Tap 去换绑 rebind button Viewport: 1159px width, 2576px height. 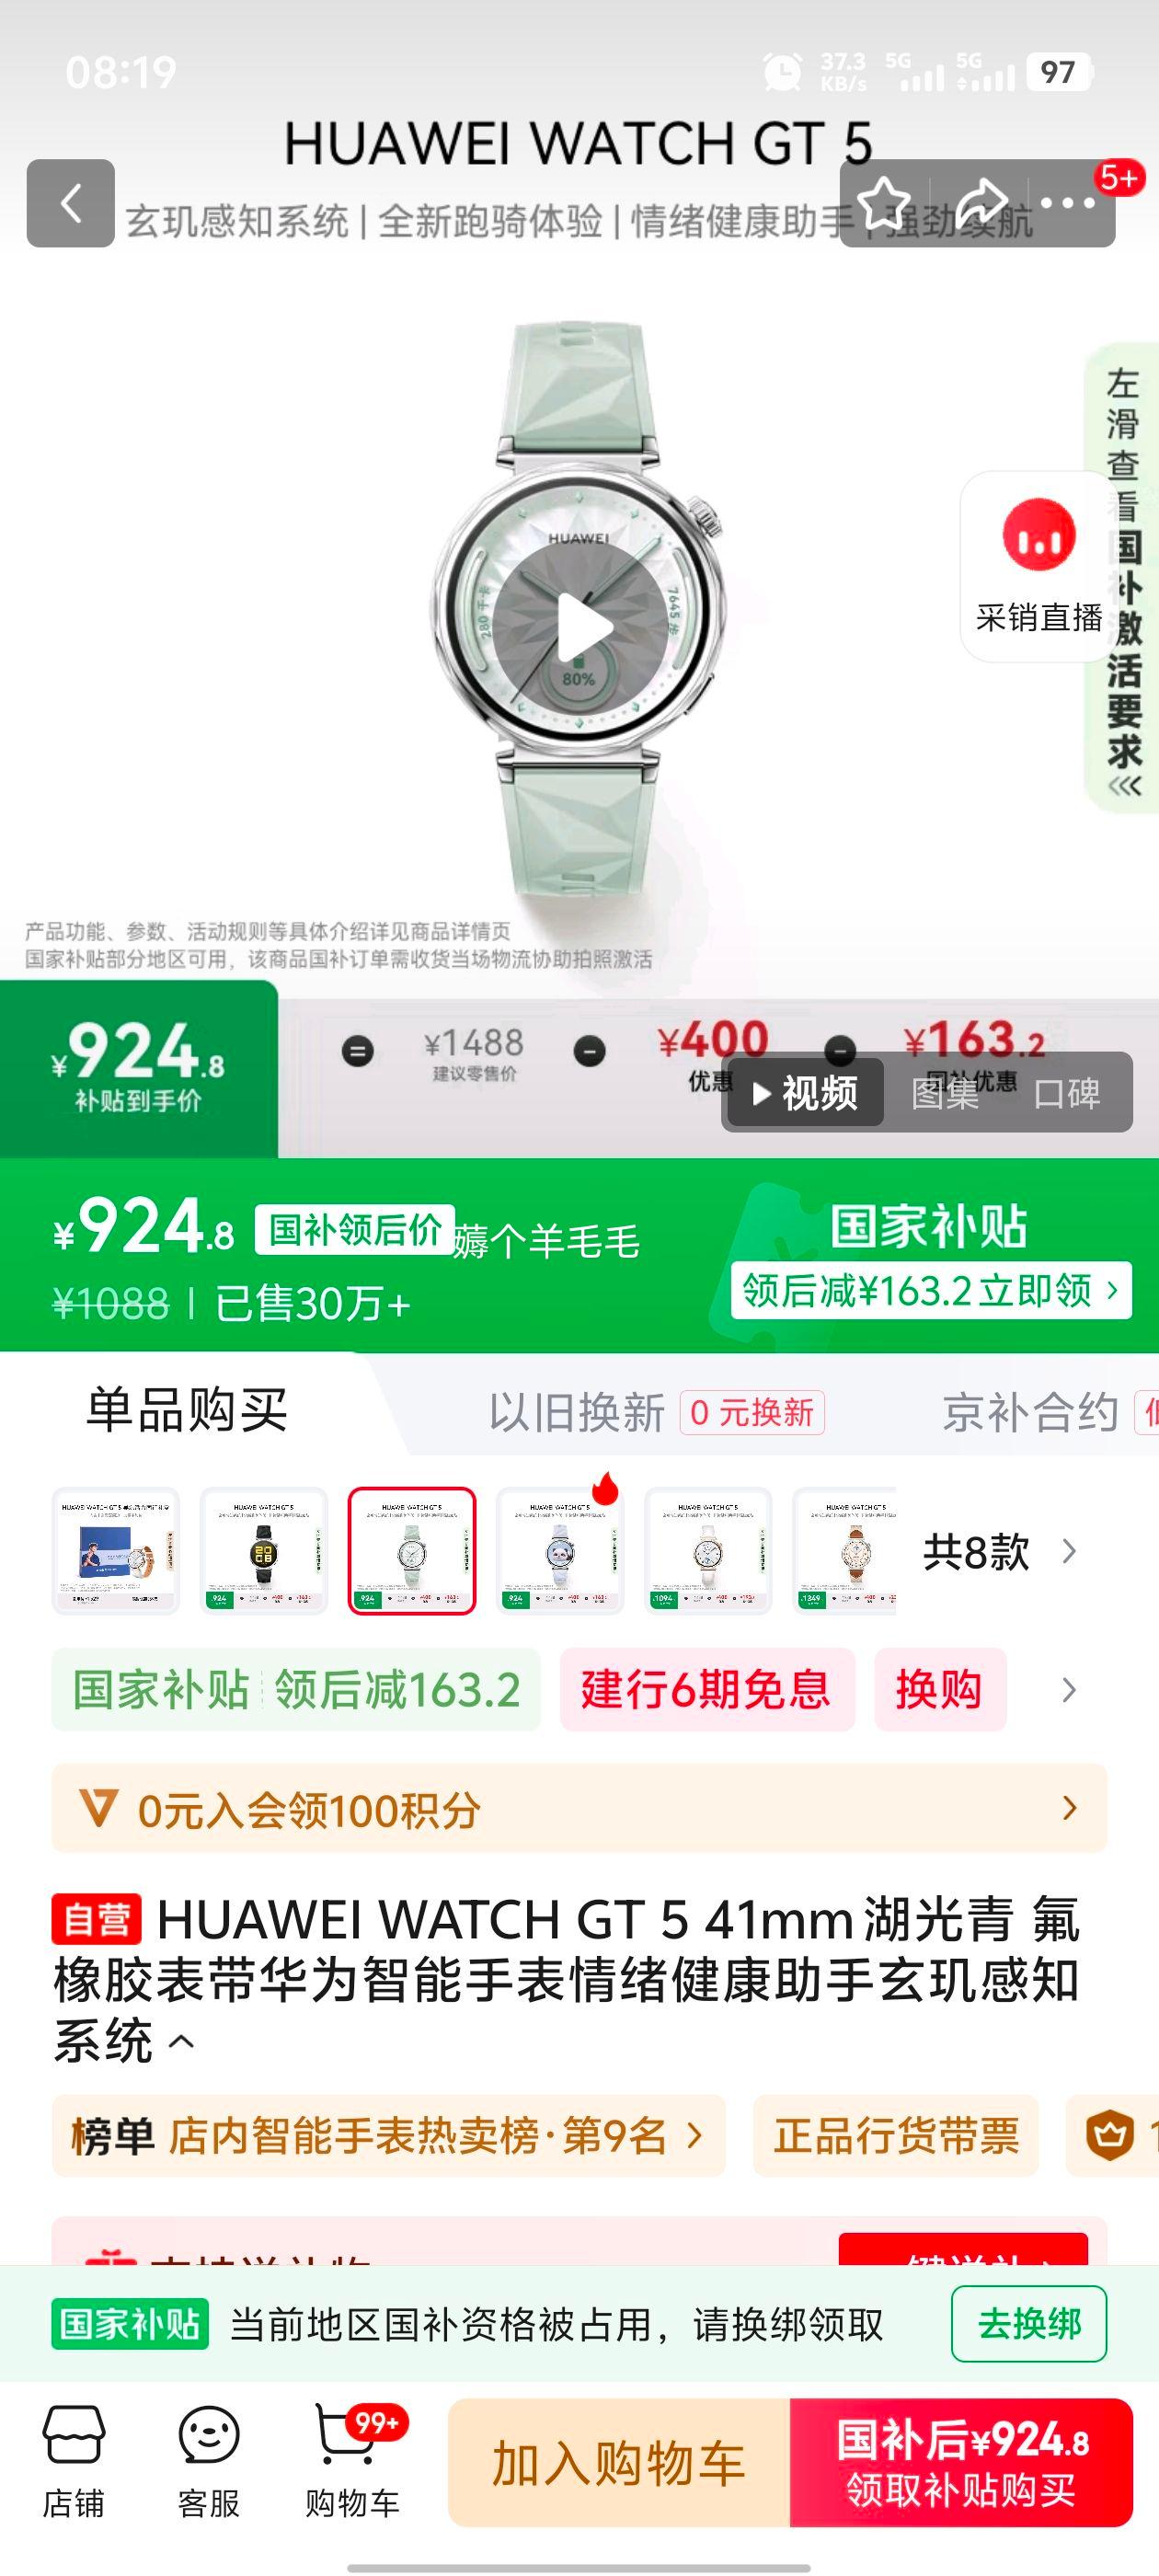1029,2324
